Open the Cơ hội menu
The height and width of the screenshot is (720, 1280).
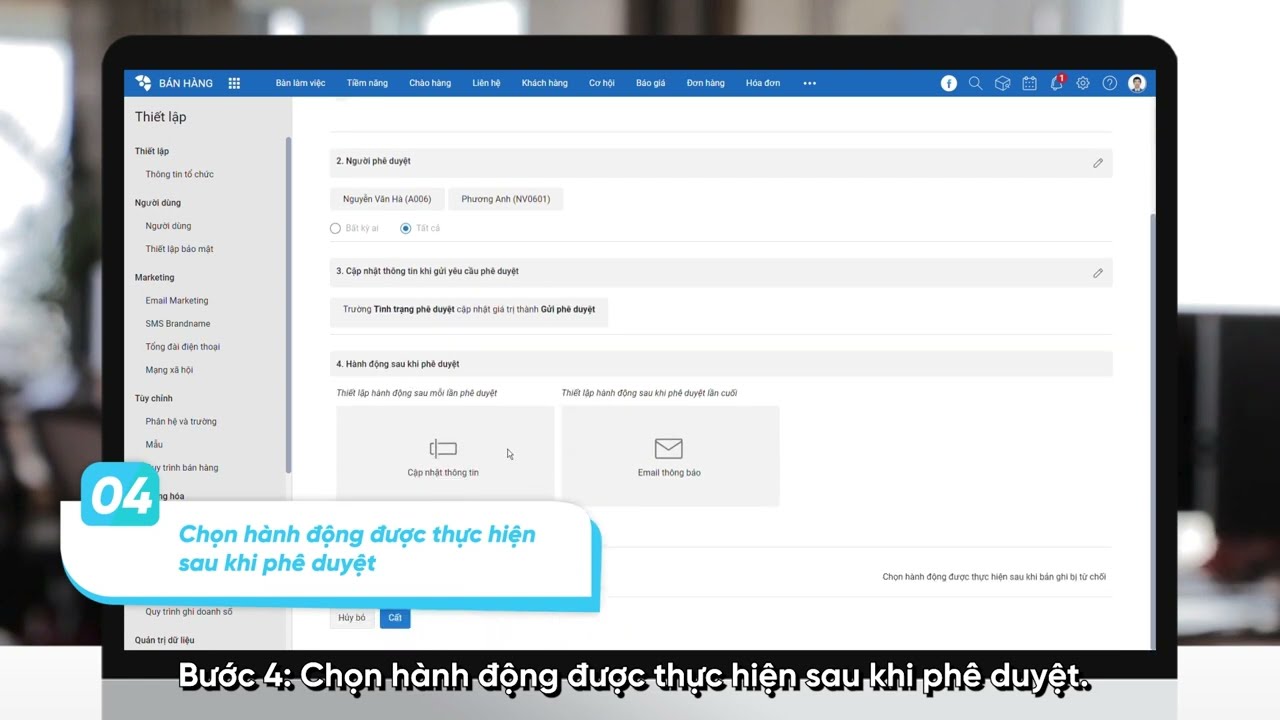coord(601,83)
